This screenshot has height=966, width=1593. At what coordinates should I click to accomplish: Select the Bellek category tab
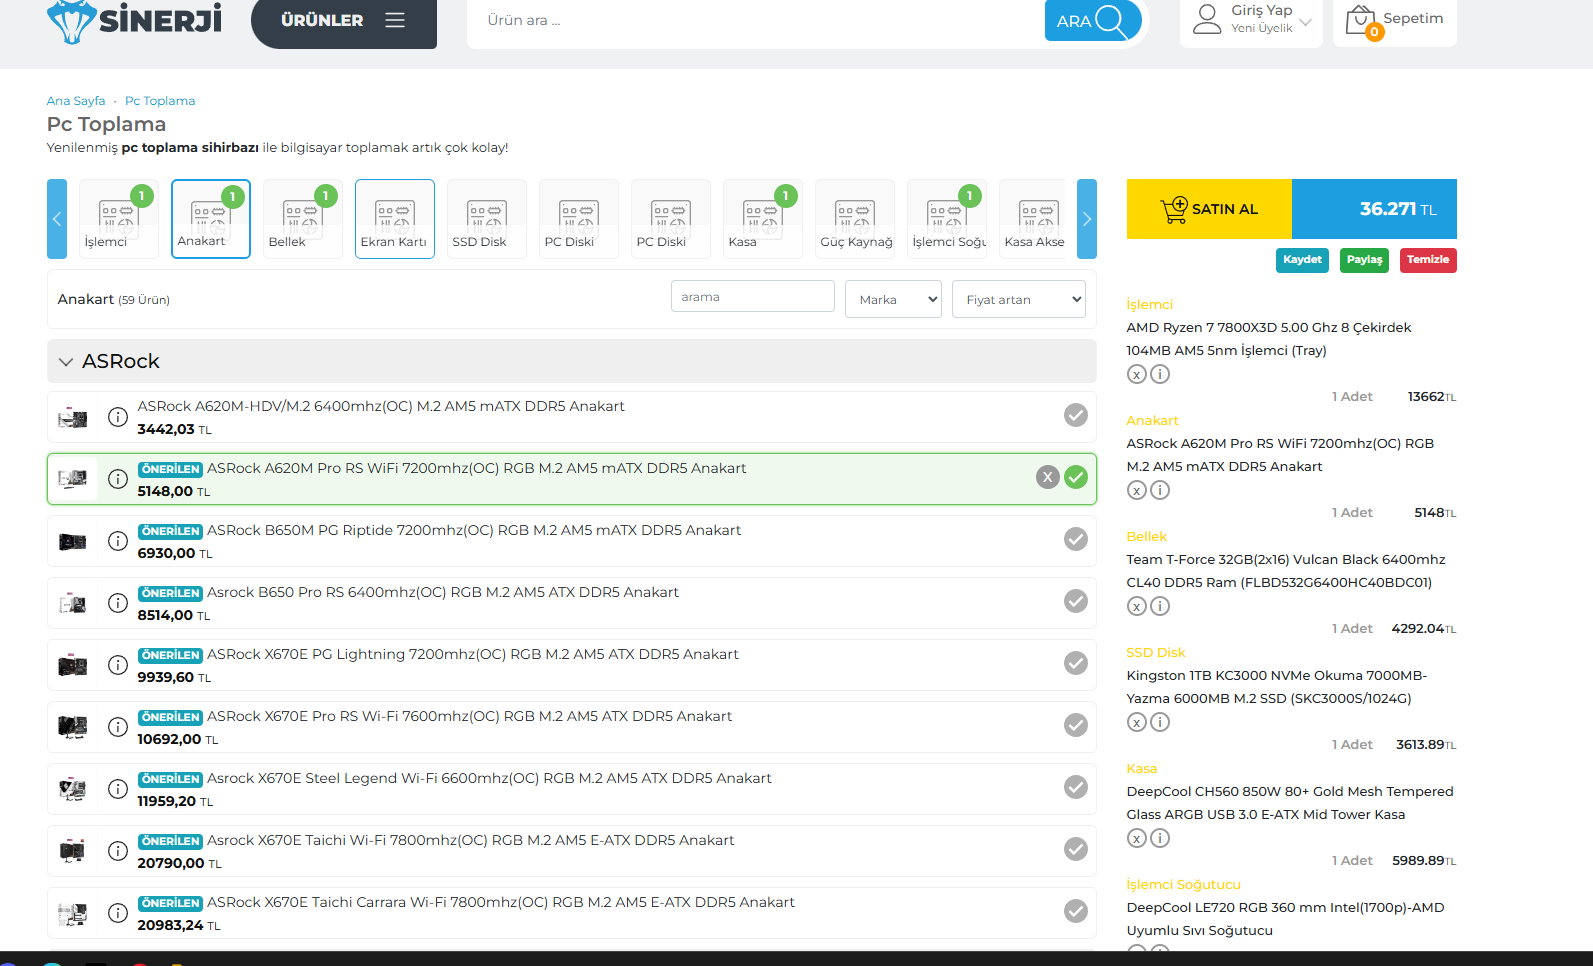pyautogui.click(x=303, y=219)
